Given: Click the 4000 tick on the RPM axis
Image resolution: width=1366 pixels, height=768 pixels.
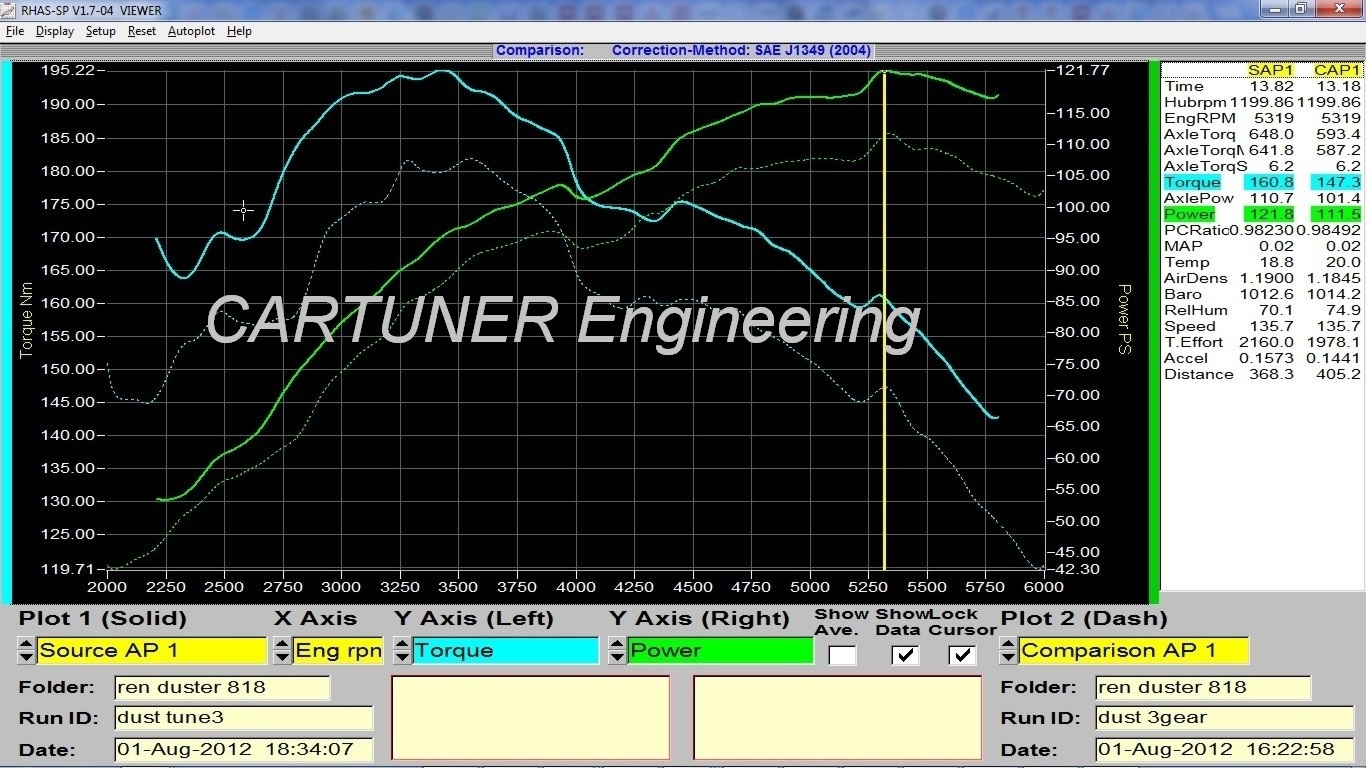Looking at the screenshot, I should (x=576, y=587).
